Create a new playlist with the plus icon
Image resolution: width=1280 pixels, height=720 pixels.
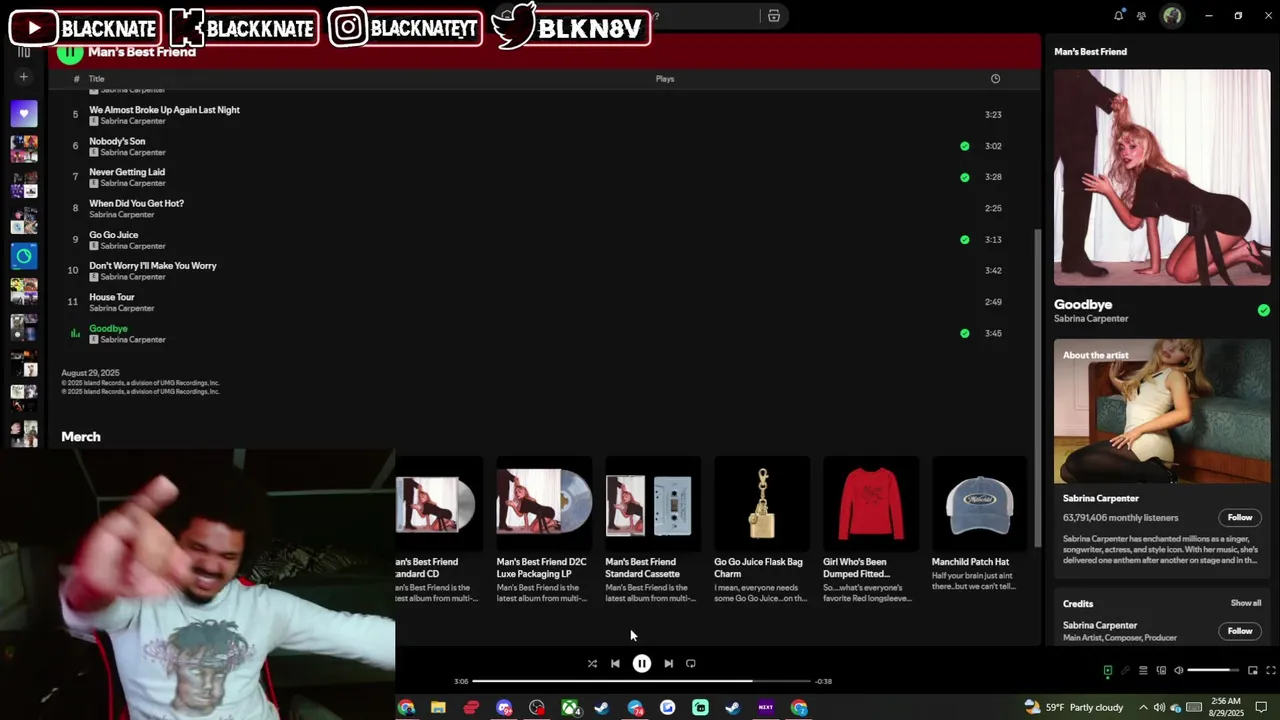[x=24, y=77]
